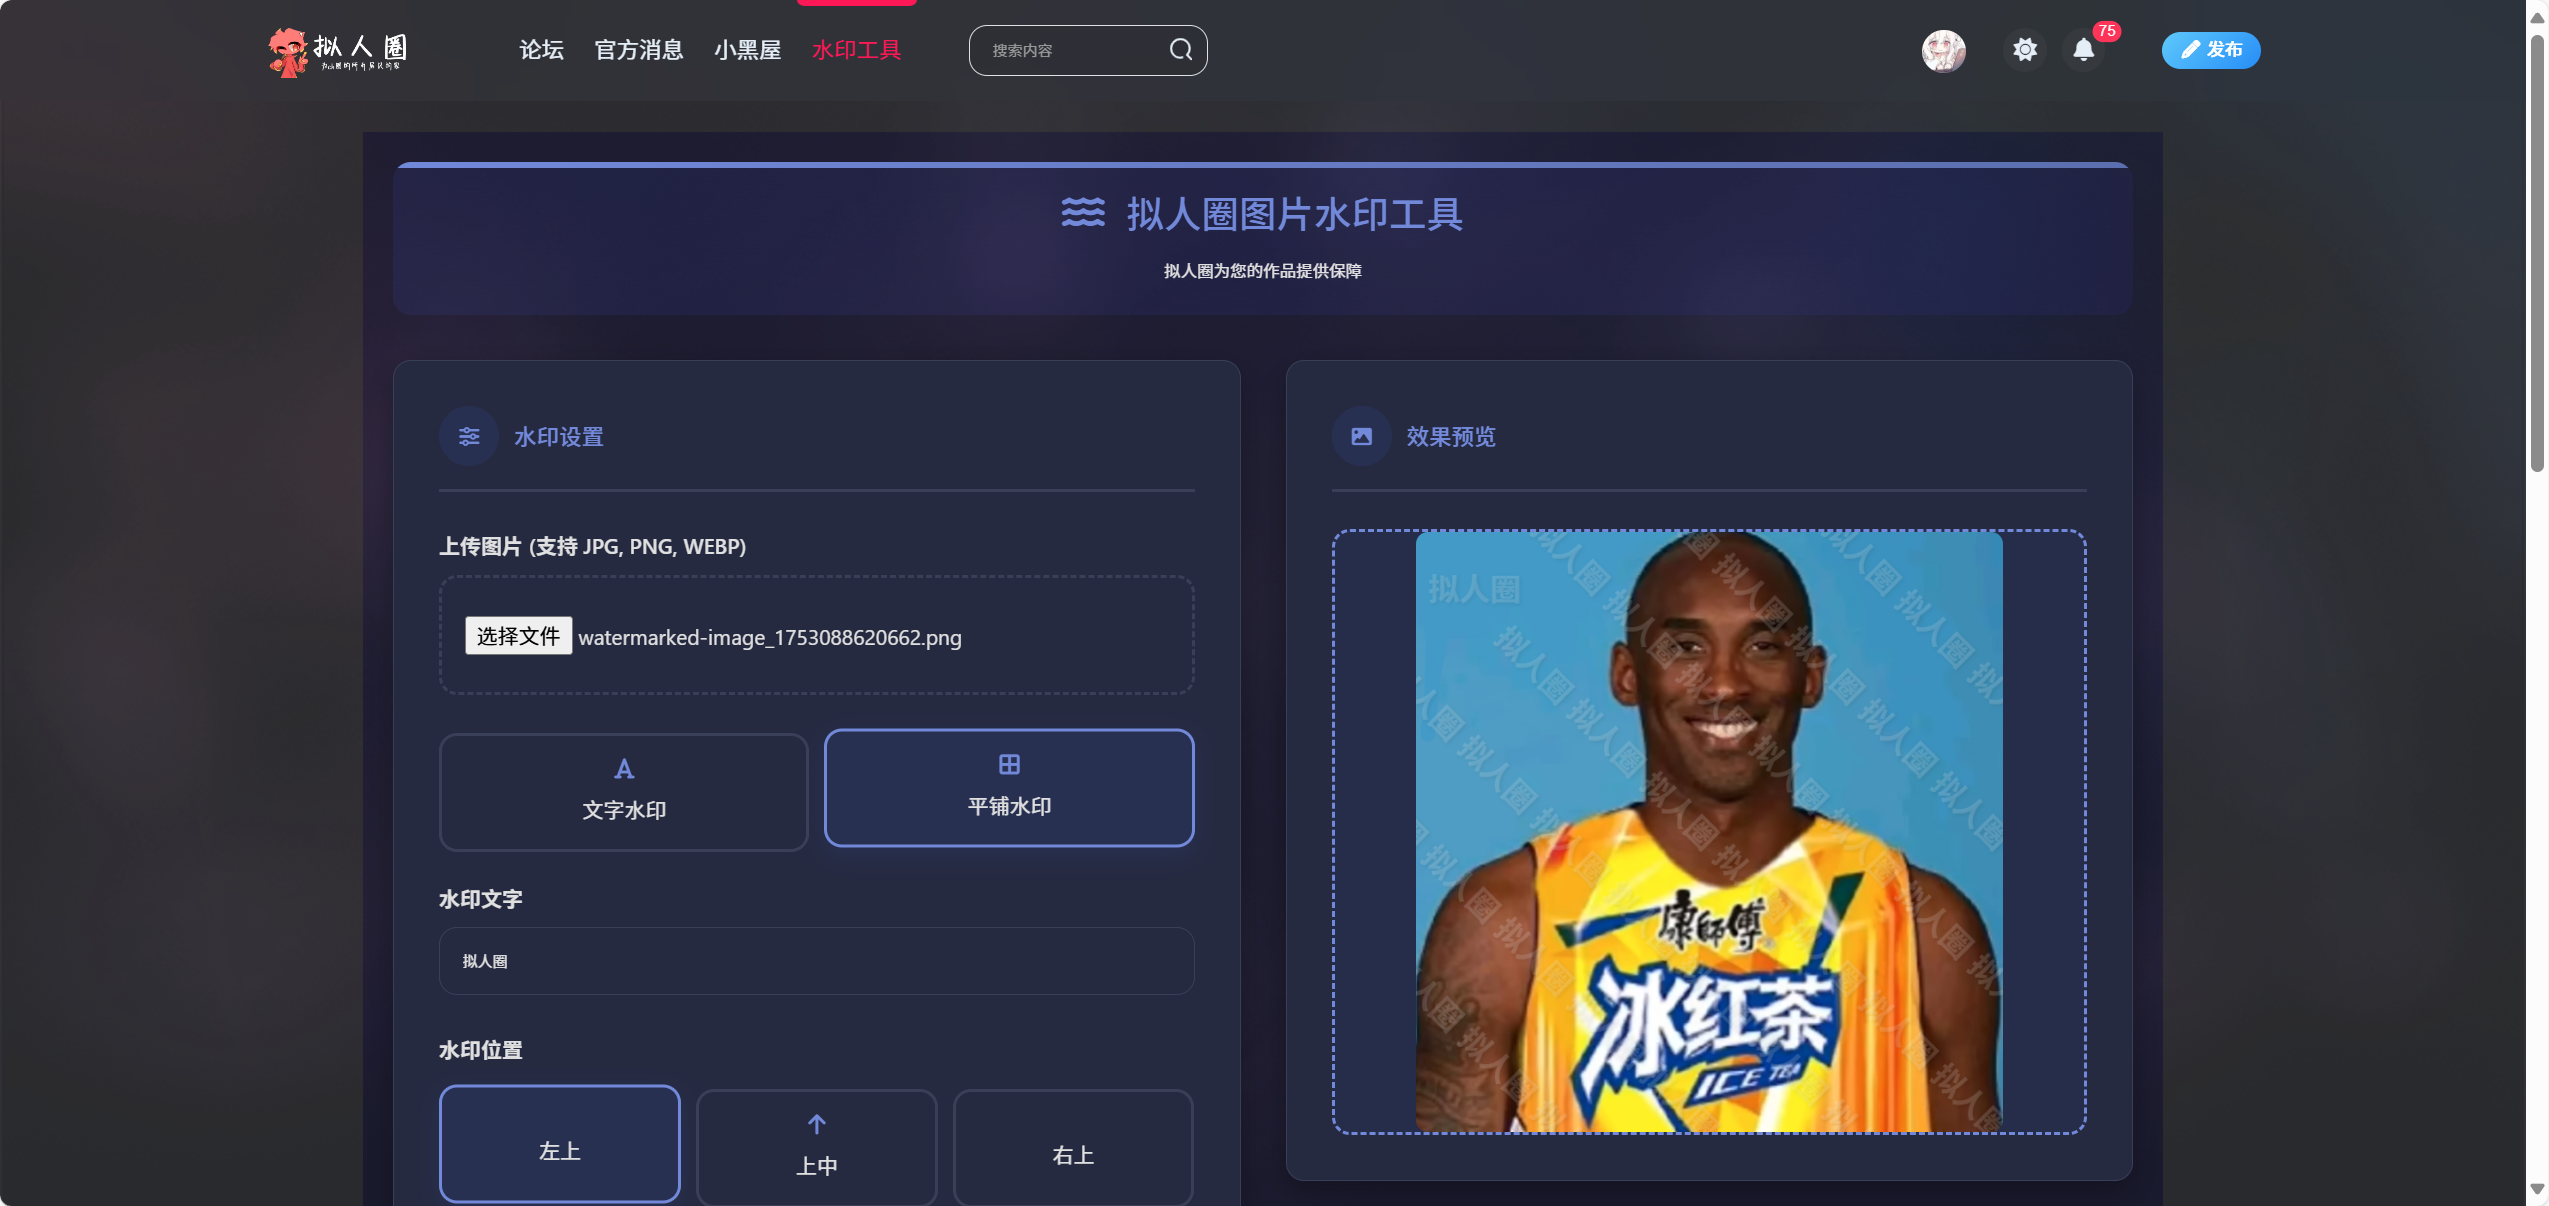Image resolution: width=2549 pixels, height=1206 pixels.
Task: Navigate to 小黑屋 section
Action: 747,50
